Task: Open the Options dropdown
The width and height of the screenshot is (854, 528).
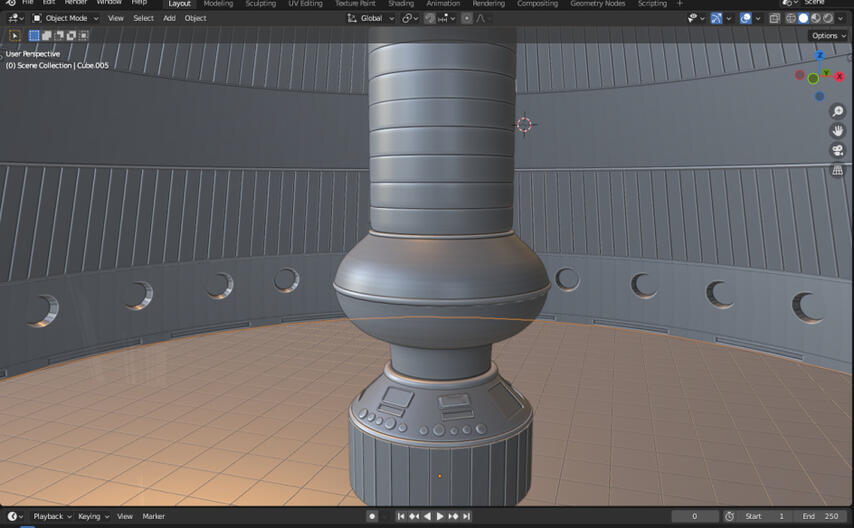Action: [x=829, y=35]
